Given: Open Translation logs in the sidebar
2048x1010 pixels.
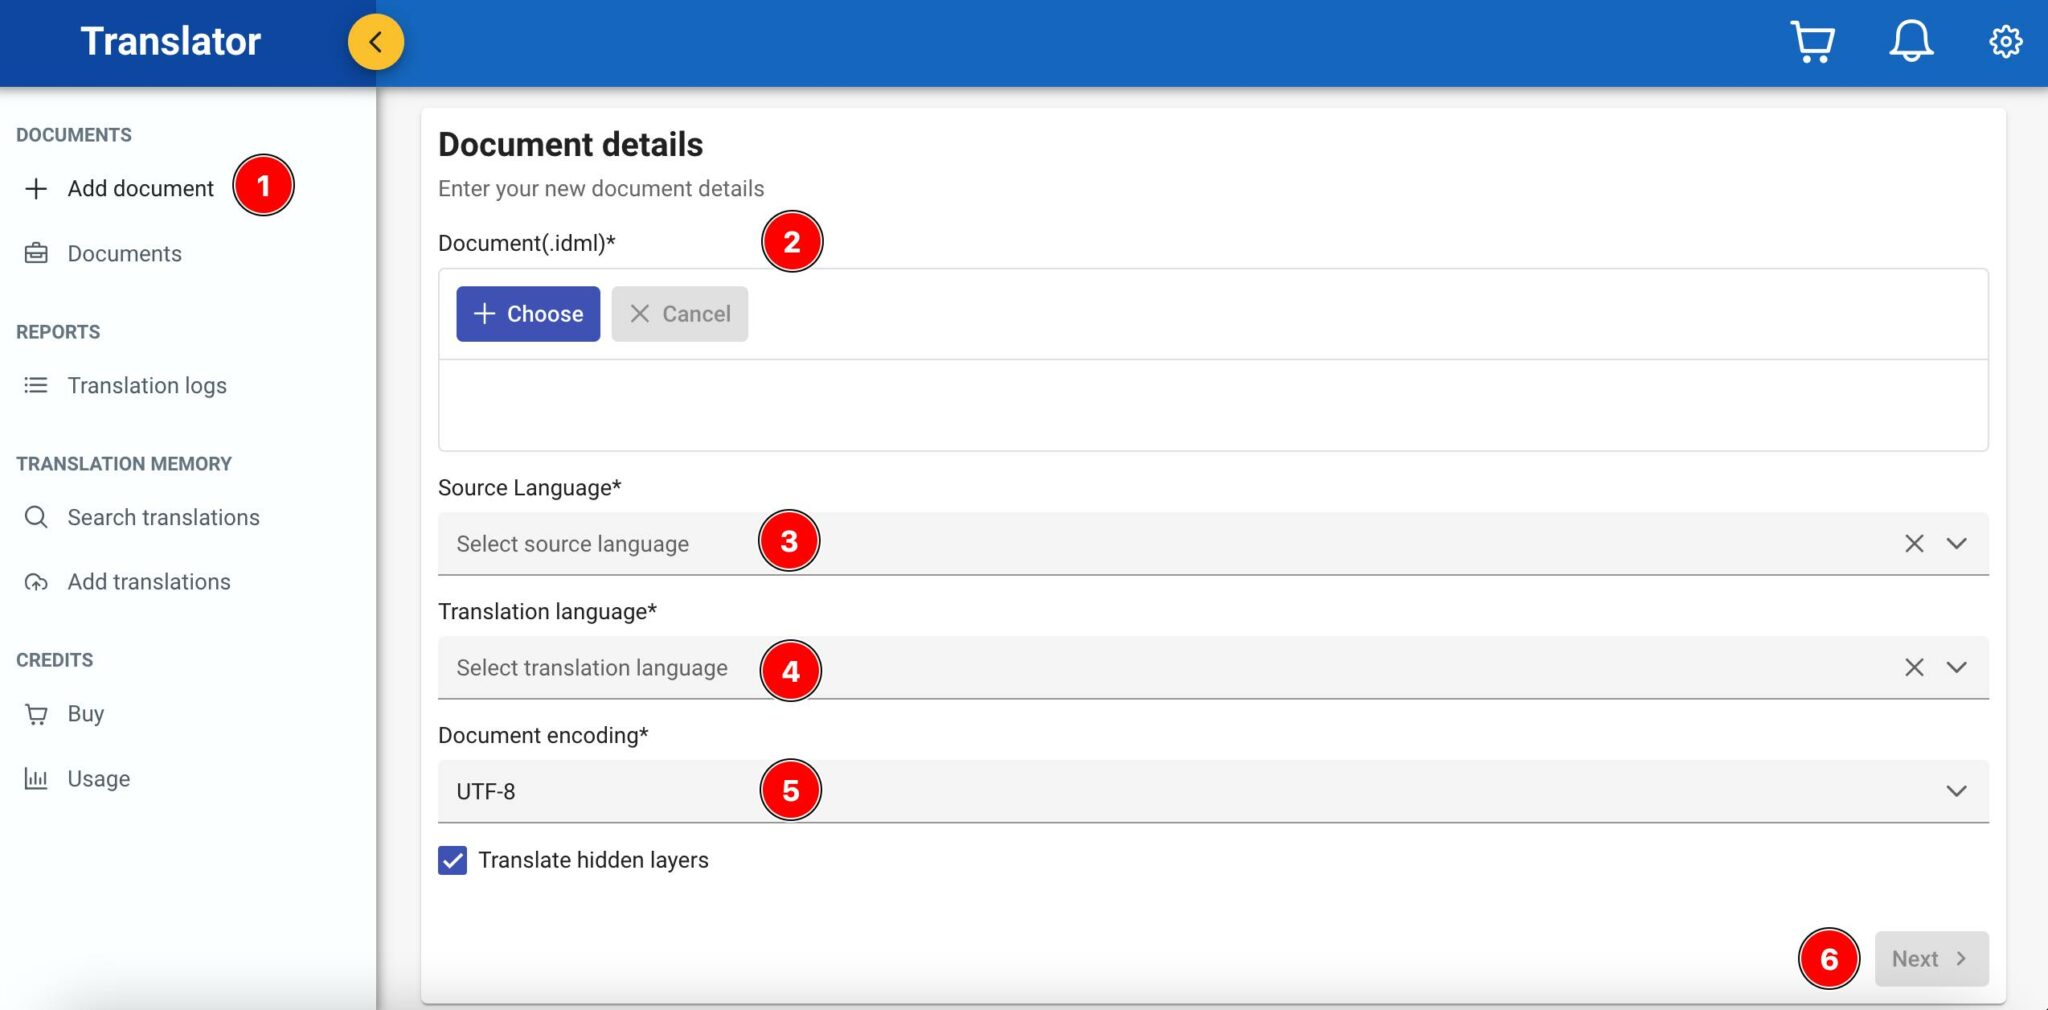Looking at the screenshot, I should coord(147,386).
